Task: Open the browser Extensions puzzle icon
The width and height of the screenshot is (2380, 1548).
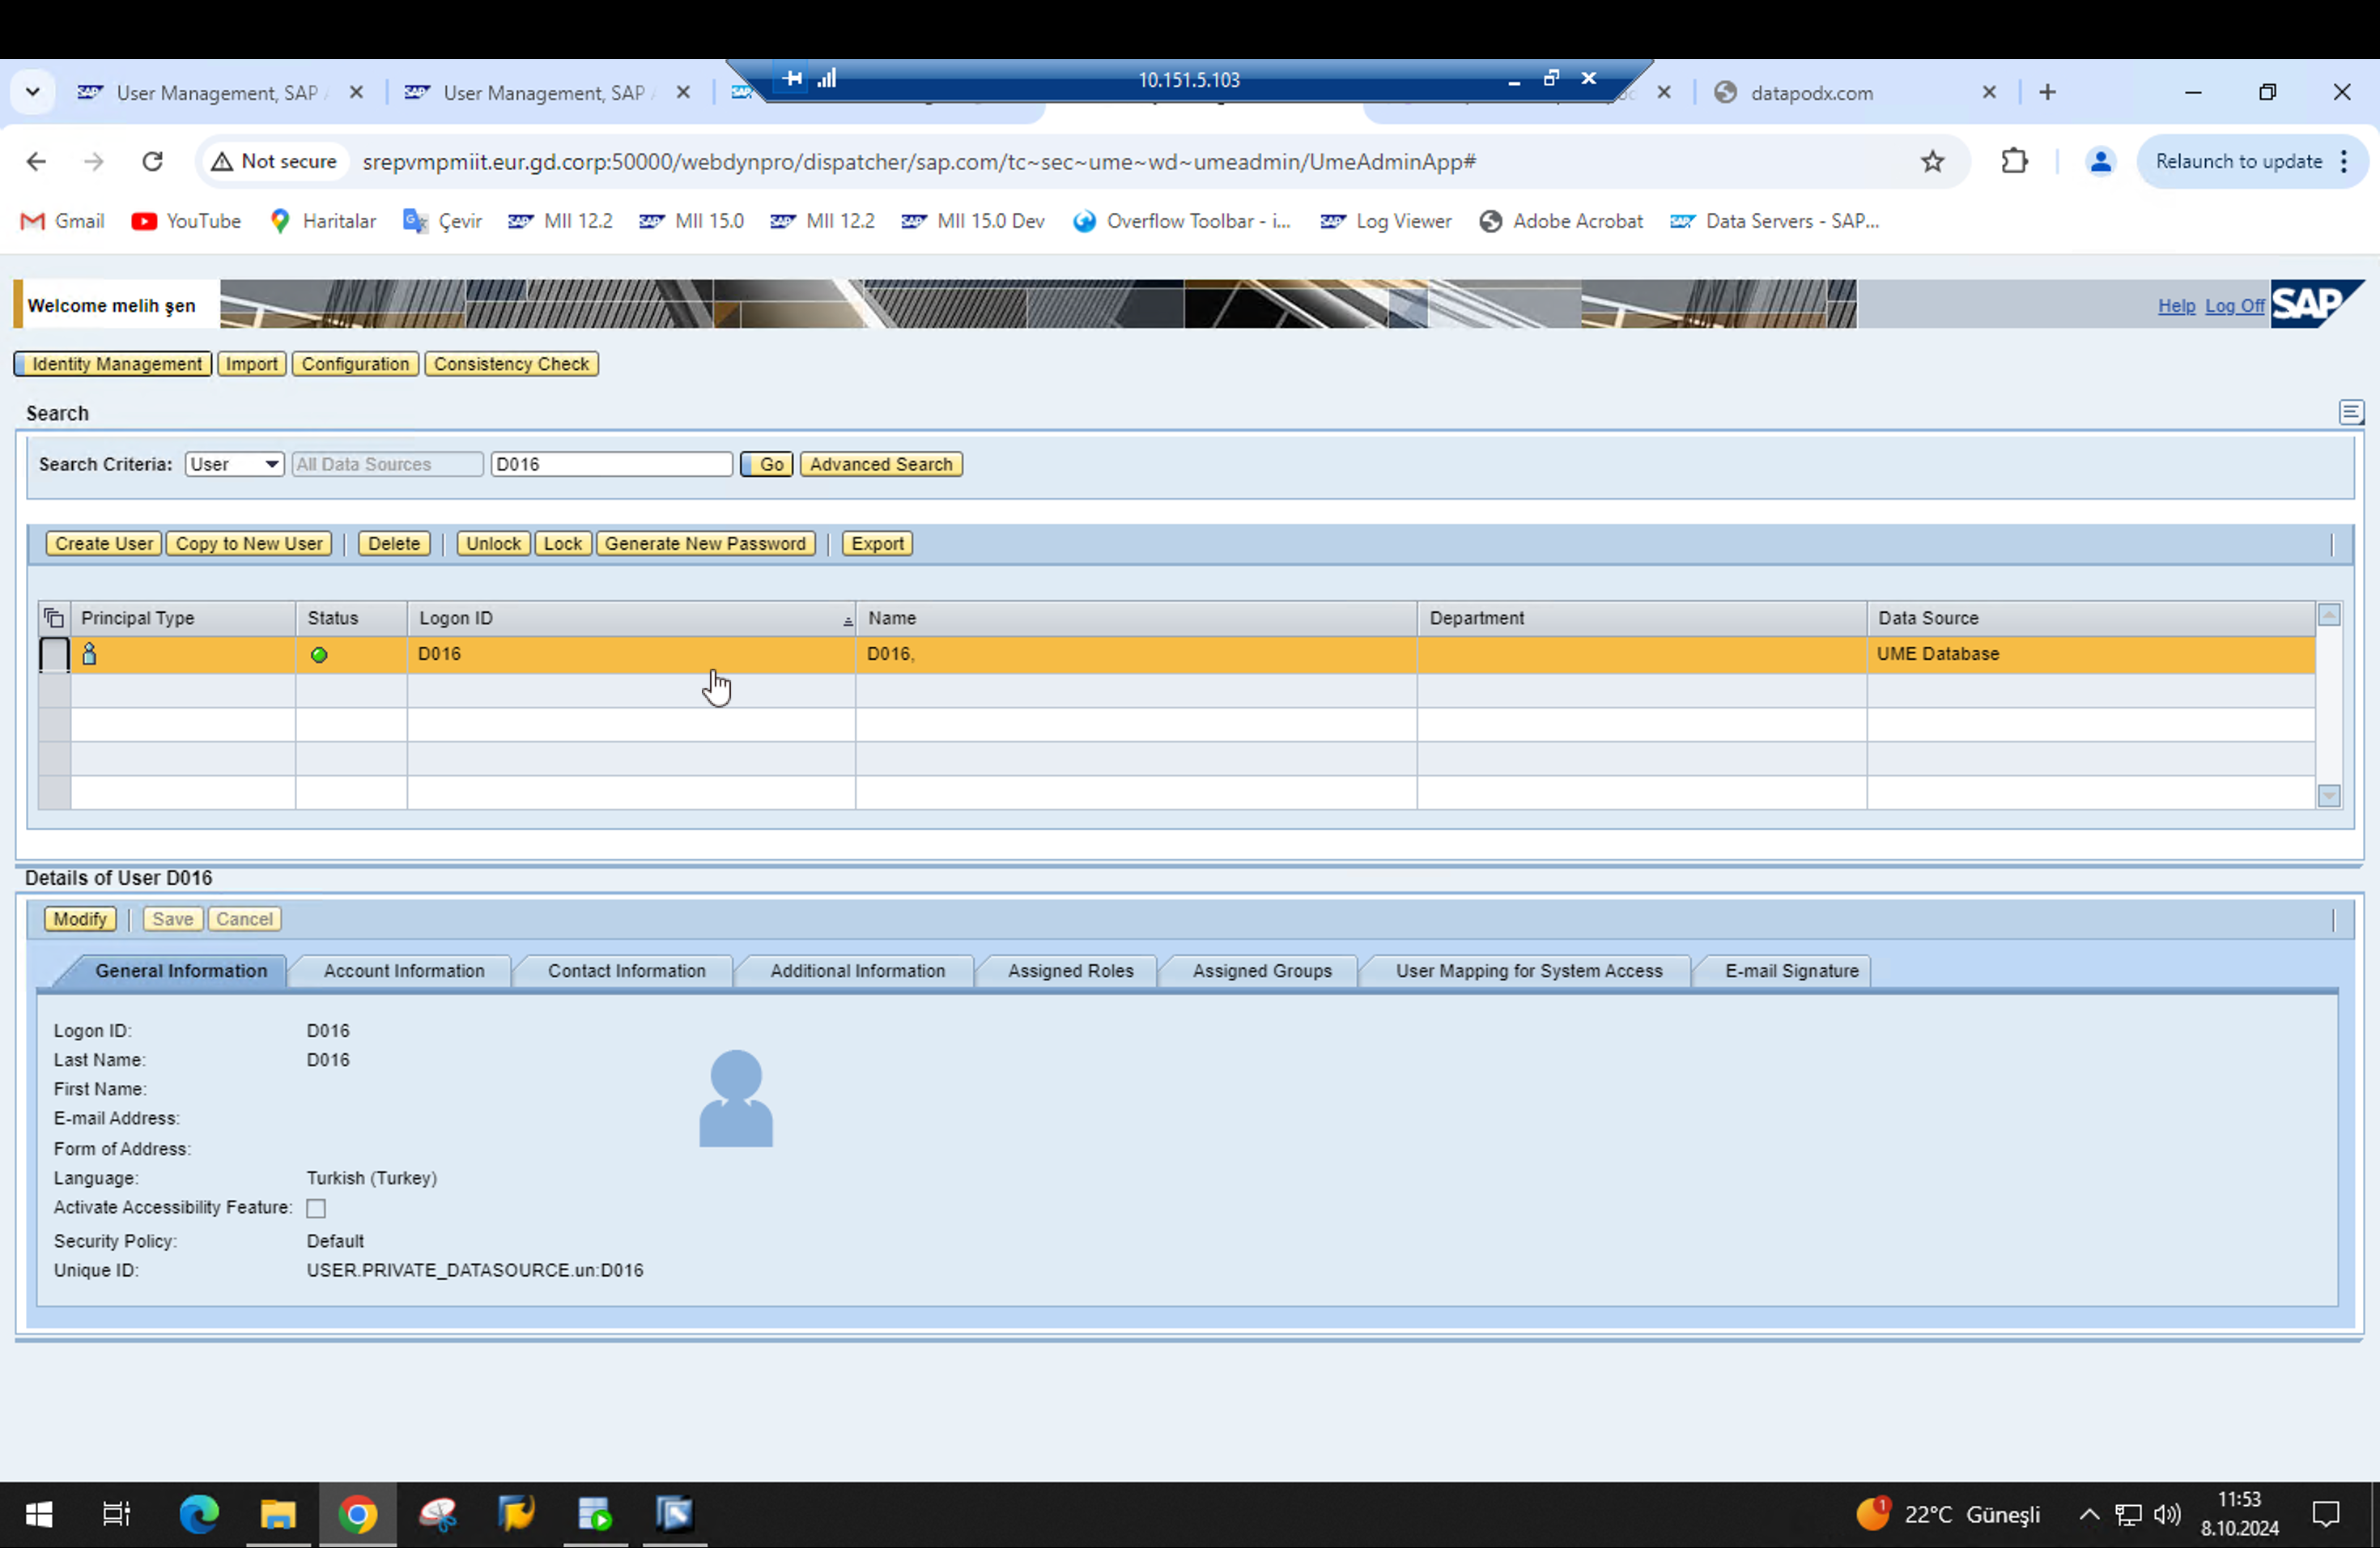Action: [x=2014, y=162]
